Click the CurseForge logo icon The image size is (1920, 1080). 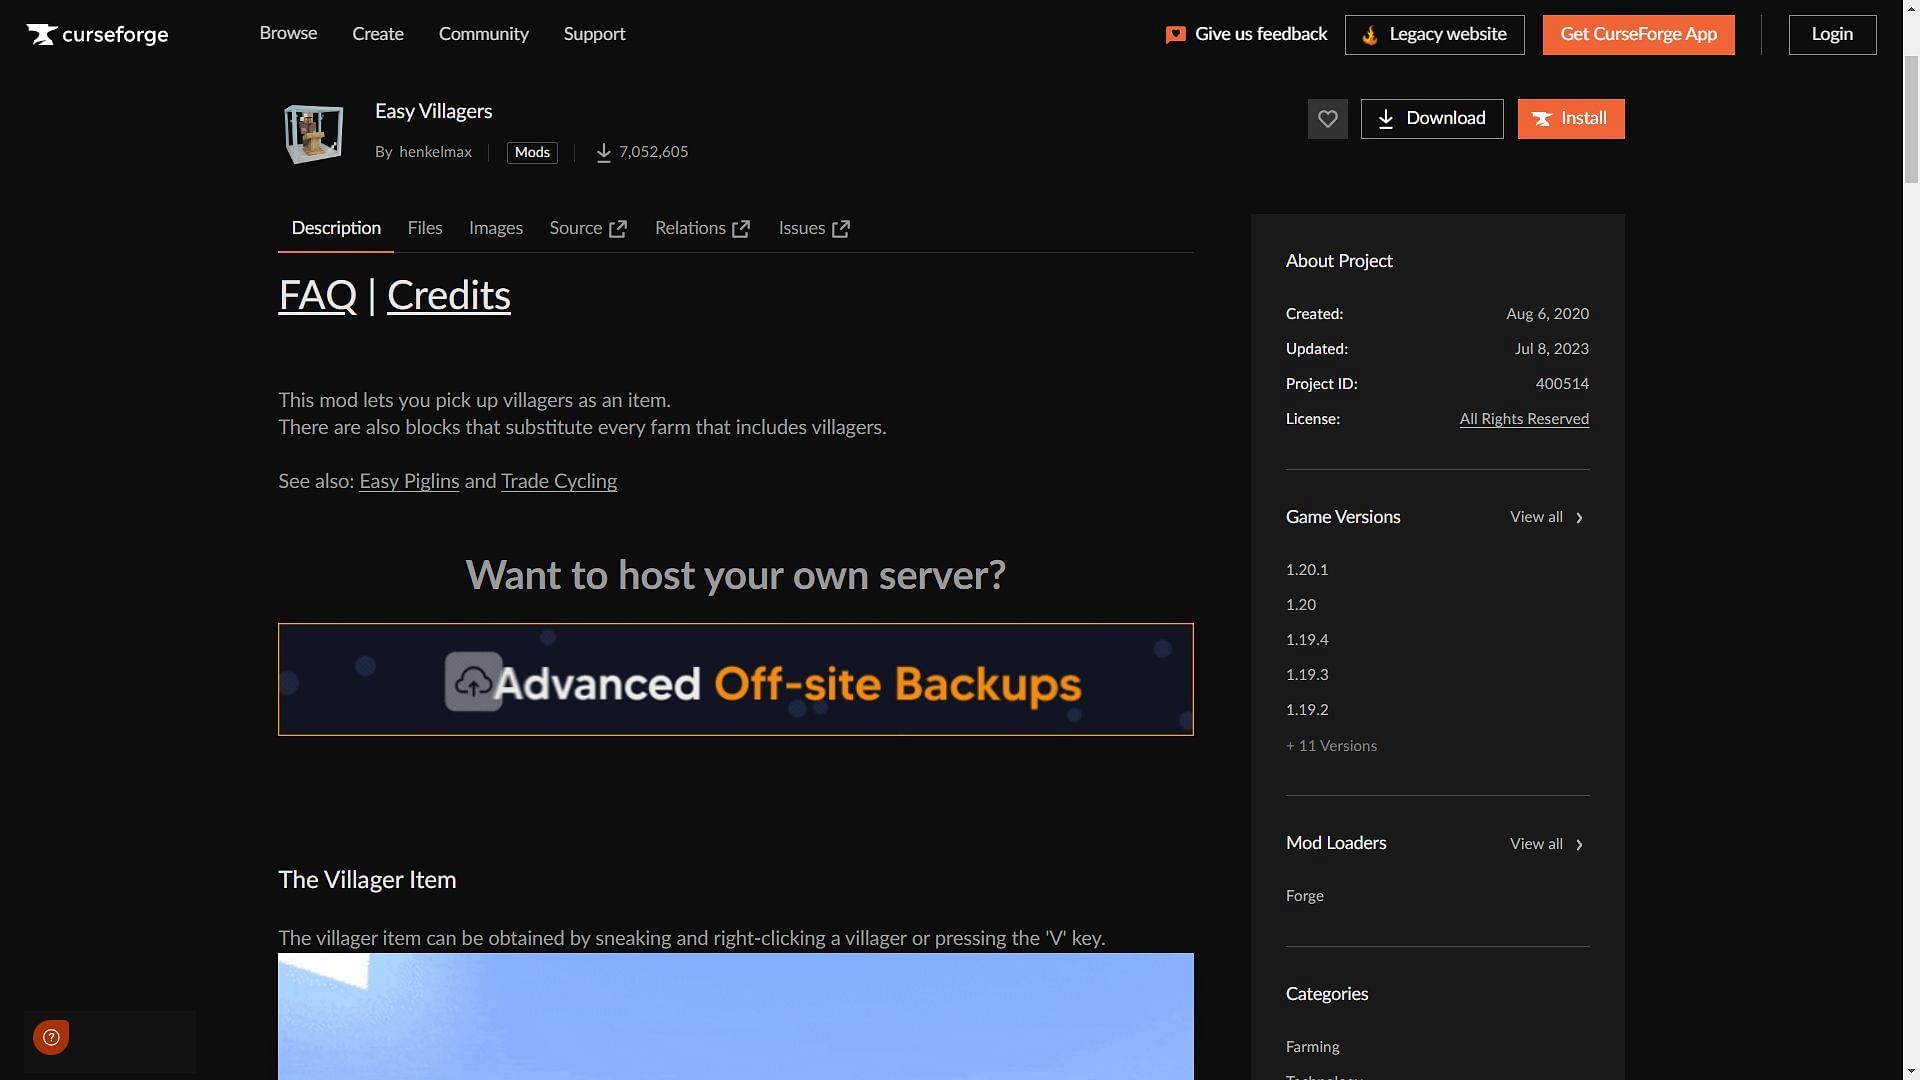tap(41, 35)
